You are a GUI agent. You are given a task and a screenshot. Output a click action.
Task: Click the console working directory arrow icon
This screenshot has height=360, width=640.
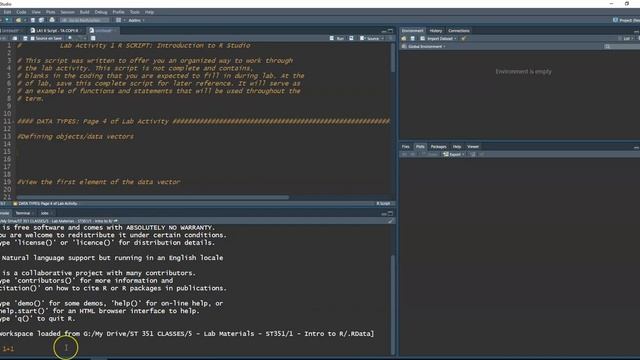click(116, 221)
